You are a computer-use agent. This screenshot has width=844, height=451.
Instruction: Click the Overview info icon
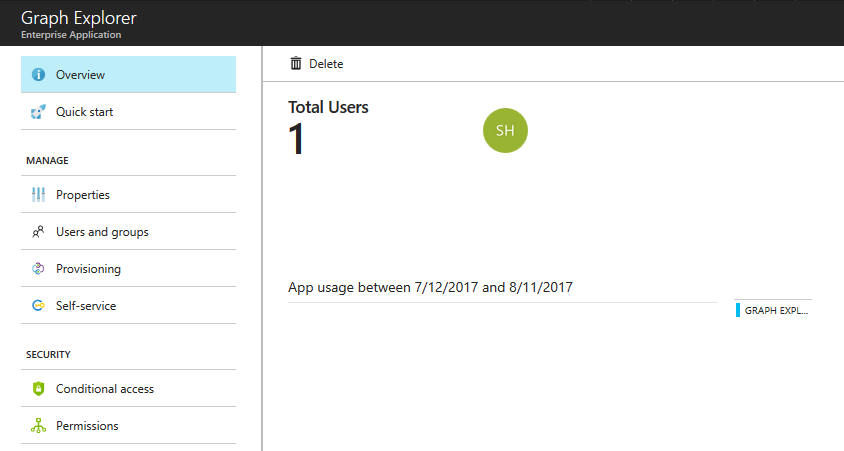[x=38, y=74]
